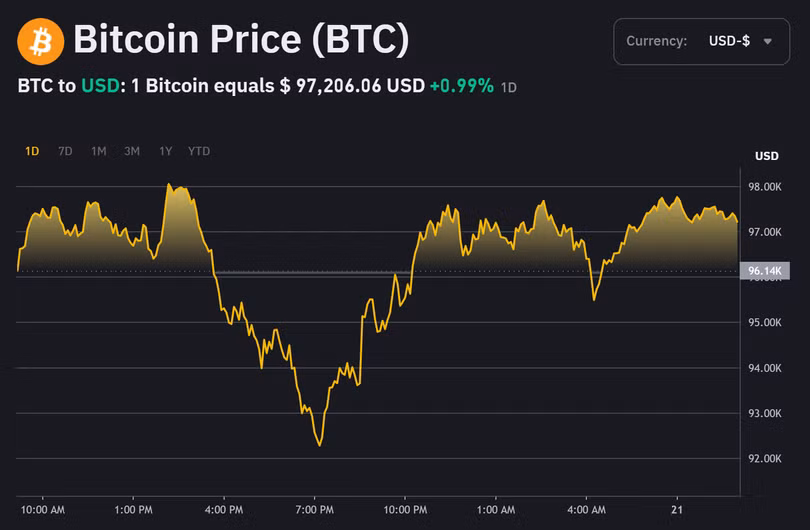This screenshot has height=530, width=810.
Task: Click the Bitcoin Price (BTC) heading
Action: [x=241, y=39]
